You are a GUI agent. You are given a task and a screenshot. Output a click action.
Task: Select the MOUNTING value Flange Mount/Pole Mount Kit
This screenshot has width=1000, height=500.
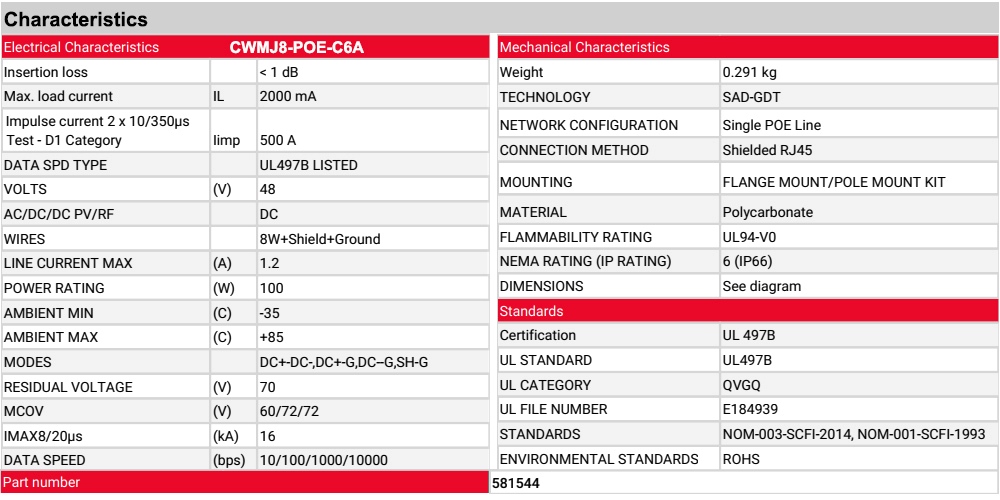click(834, 182)
